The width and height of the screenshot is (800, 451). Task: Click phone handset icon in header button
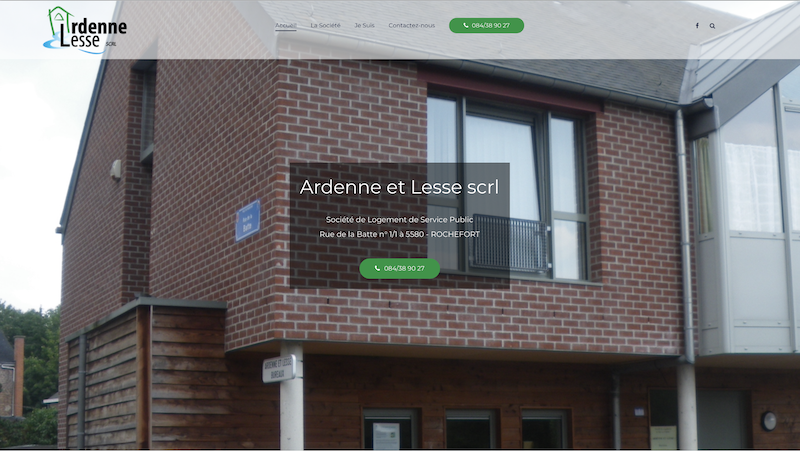pos(466,26)
